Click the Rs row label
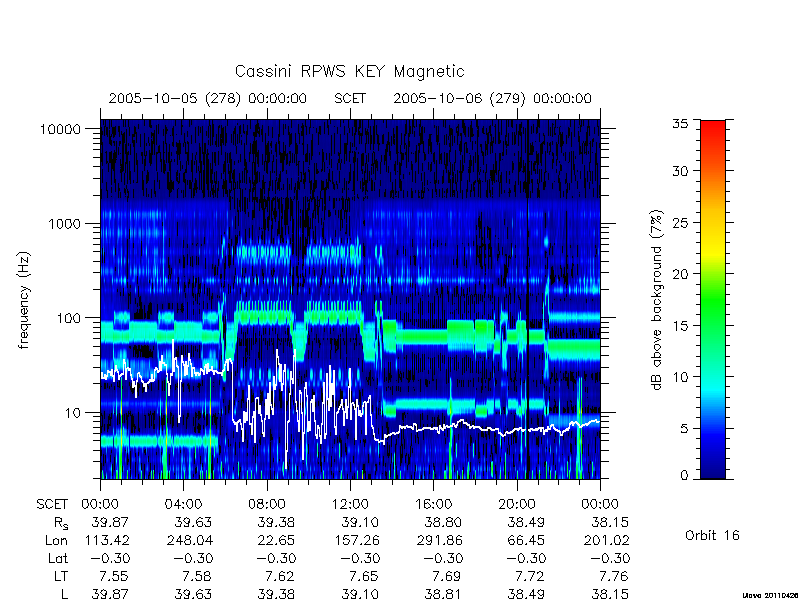This screenshot has height=600, width=800. point(61,522)
